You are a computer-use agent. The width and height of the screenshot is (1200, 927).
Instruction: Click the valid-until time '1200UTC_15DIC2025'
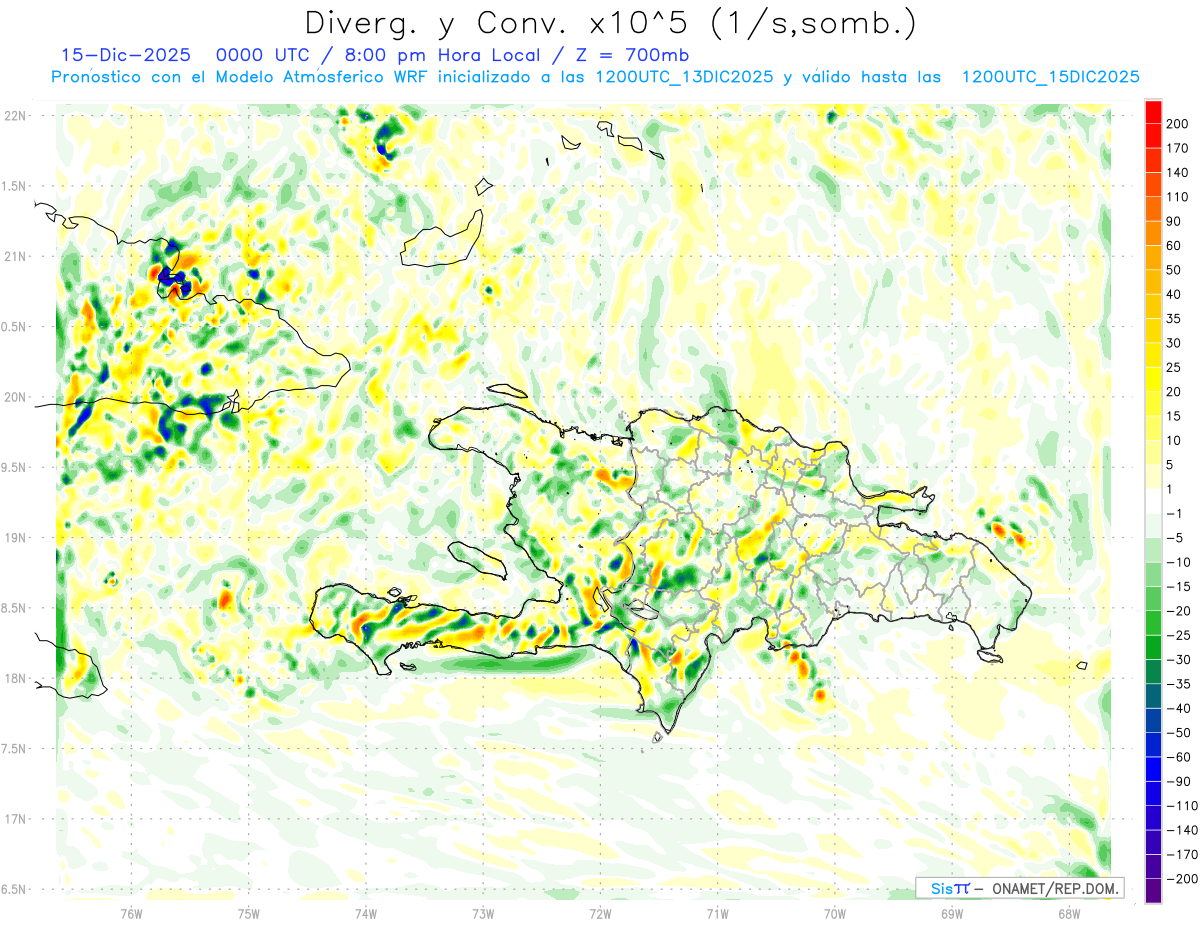tap(1050, 76)
